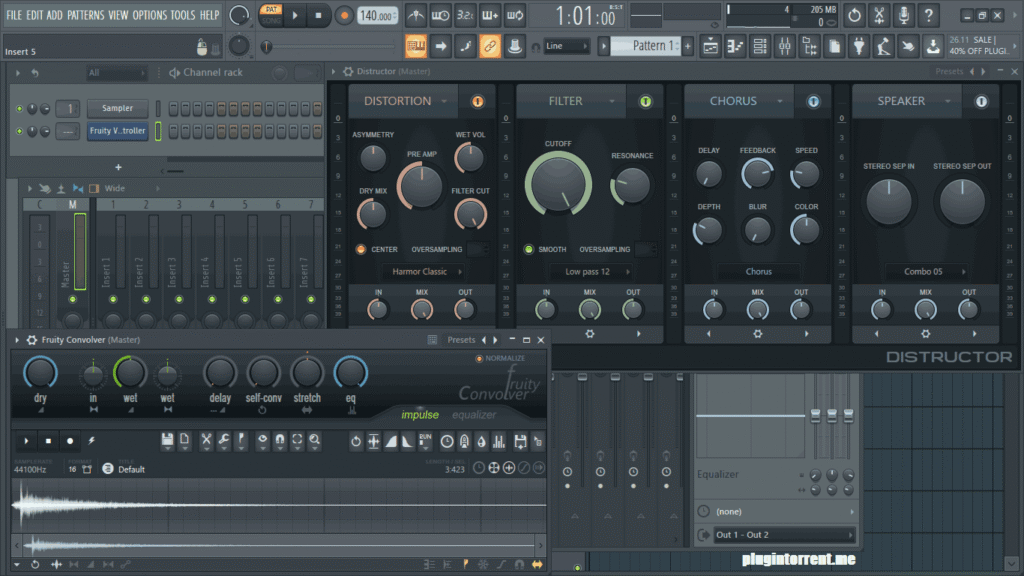Open the Out 1 - Out 2 output dropdown
The width and height of the screenshot is (1024, 576).
[x=784, y=535]
